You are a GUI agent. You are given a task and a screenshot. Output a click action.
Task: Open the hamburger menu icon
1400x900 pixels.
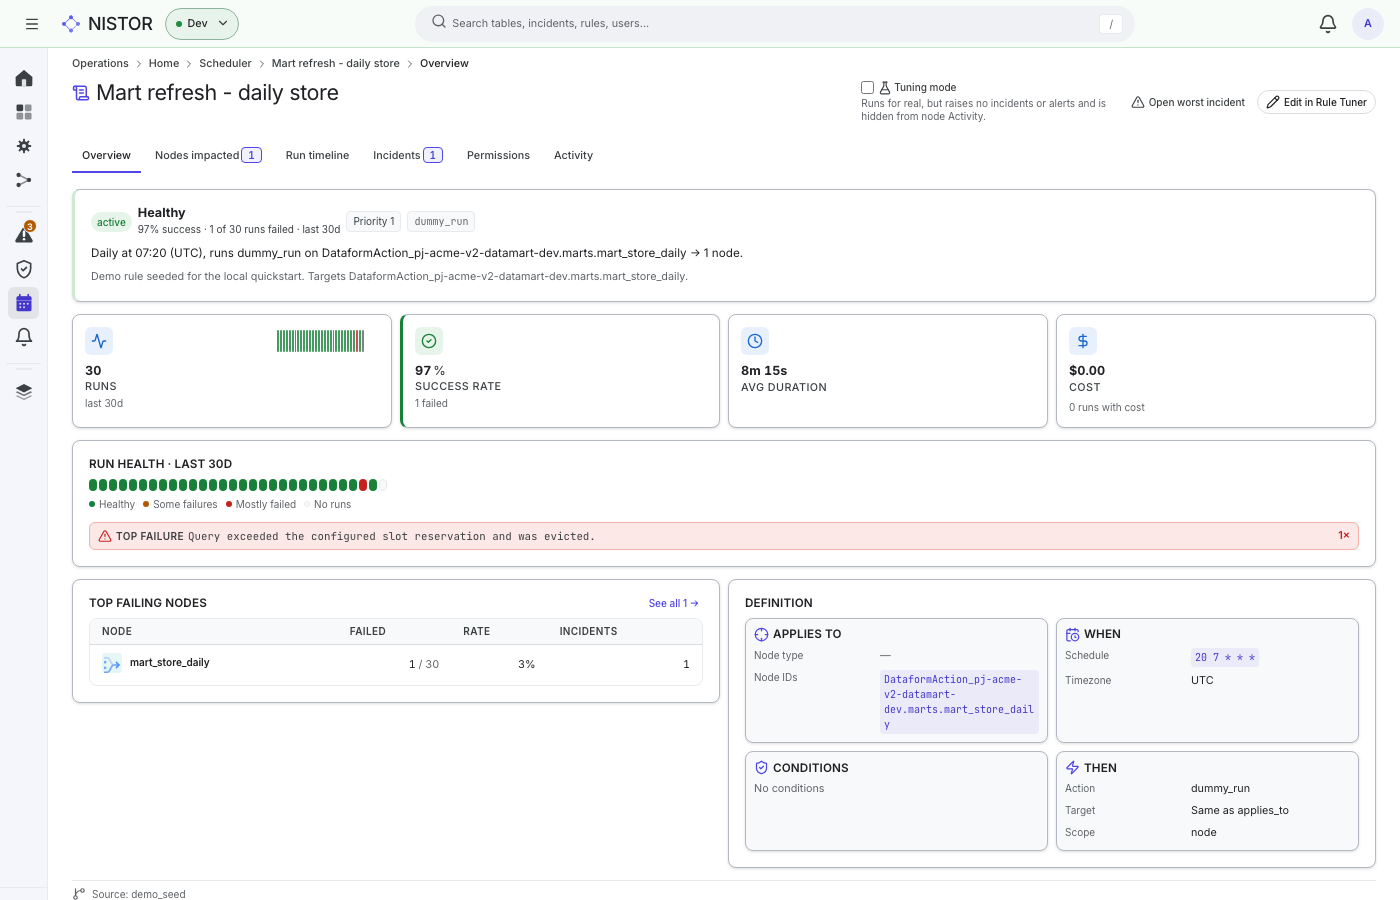(32, 24)
